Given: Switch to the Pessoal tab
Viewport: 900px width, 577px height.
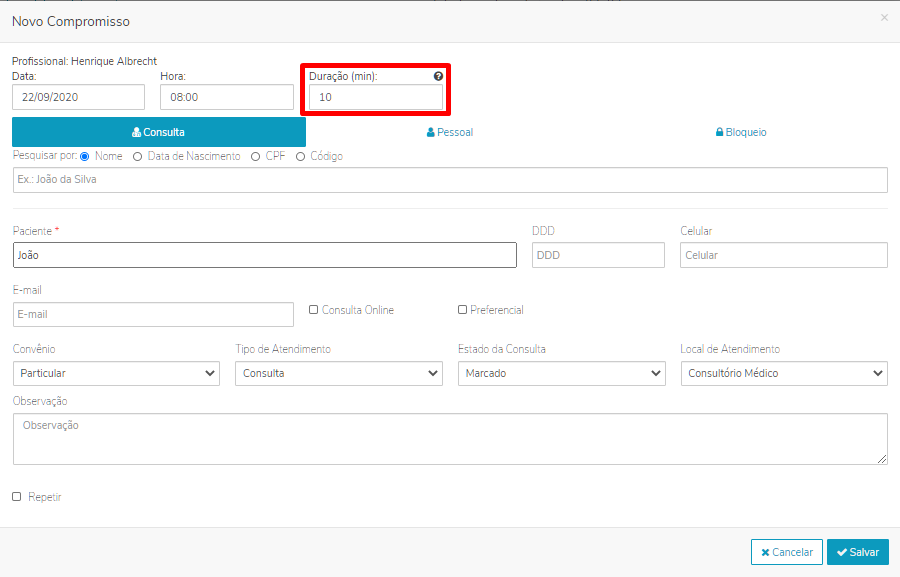Looking at the screenshot, I should [x=450, y=132].
